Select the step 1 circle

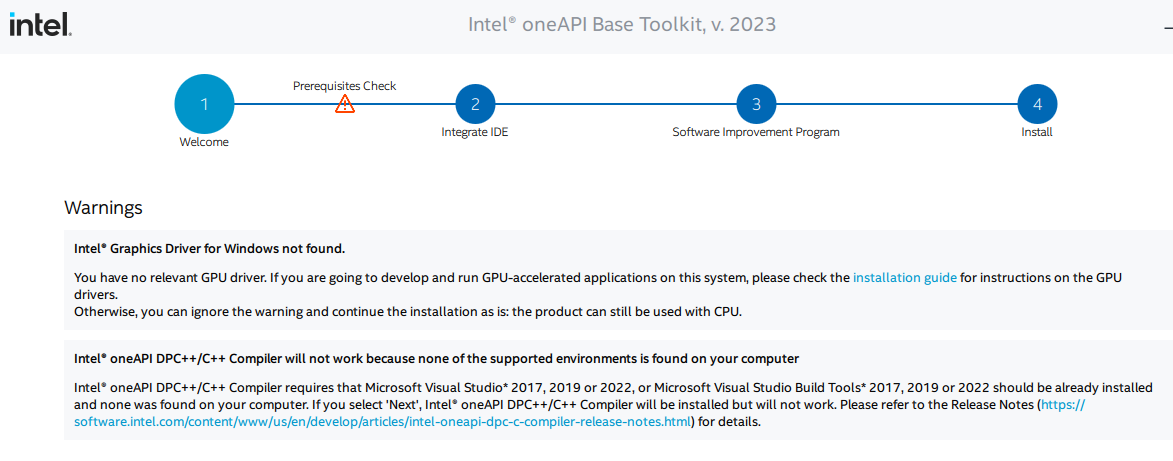pyautogui.click(x=204, y=104)
